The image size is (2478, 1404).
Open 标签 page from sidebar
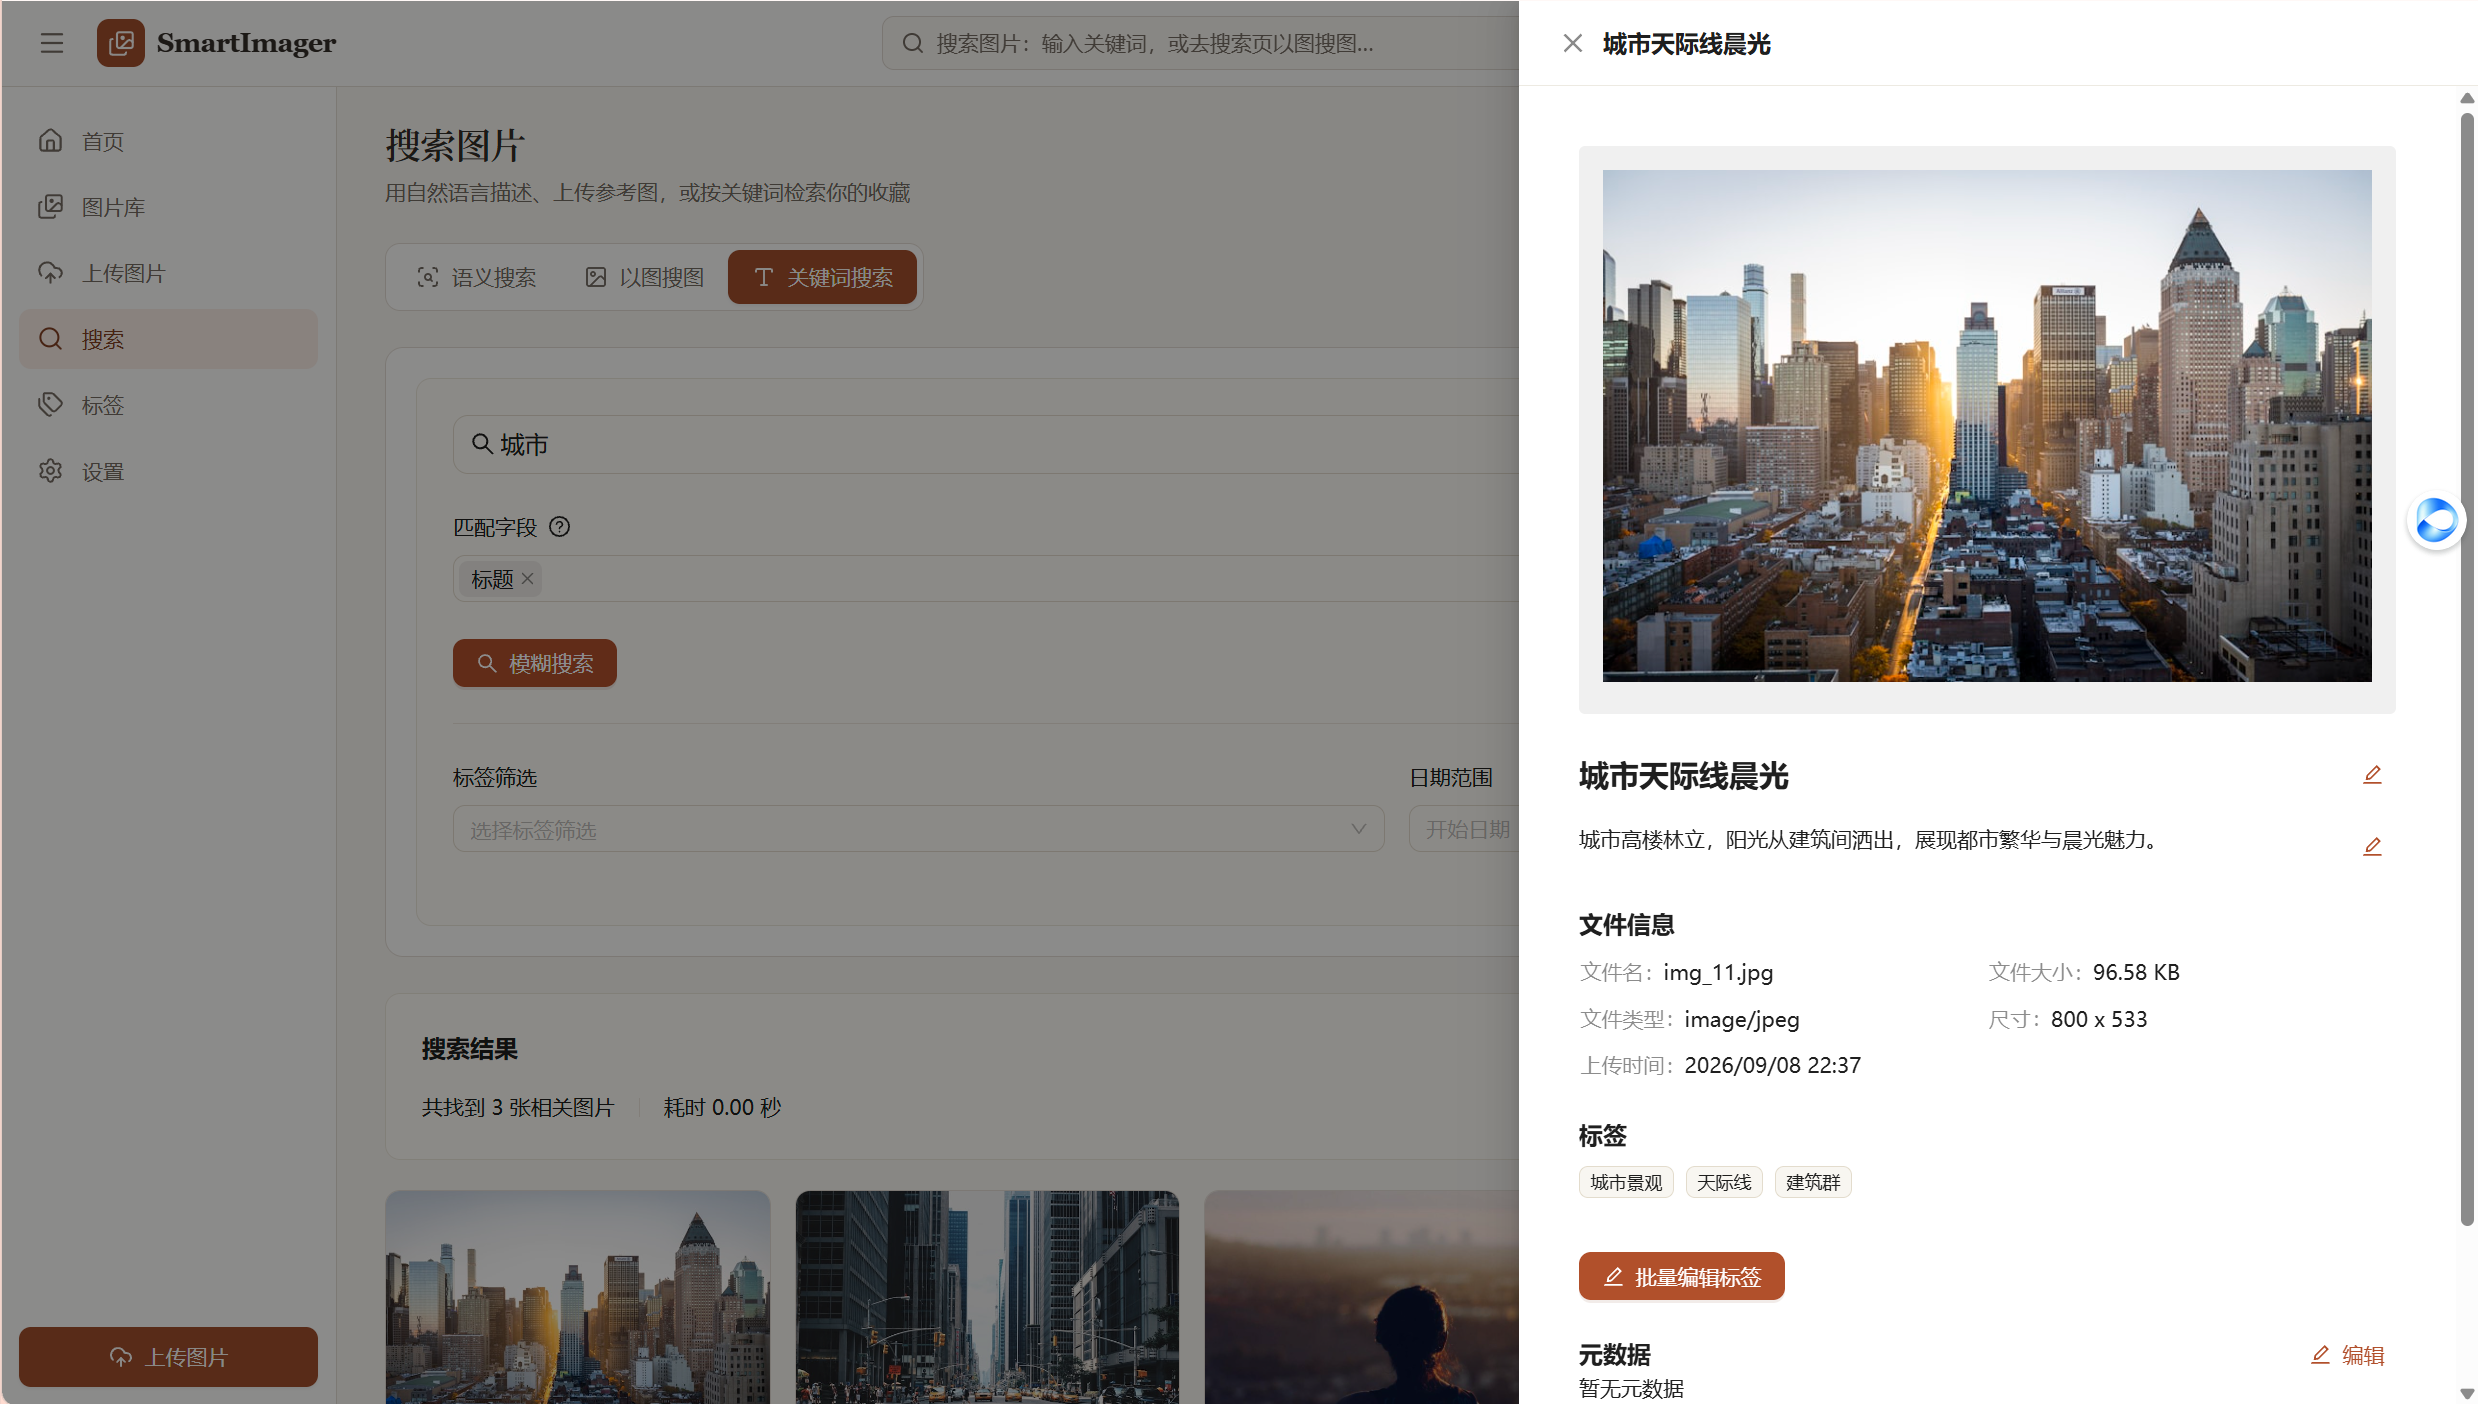click(x=168, y=405)
